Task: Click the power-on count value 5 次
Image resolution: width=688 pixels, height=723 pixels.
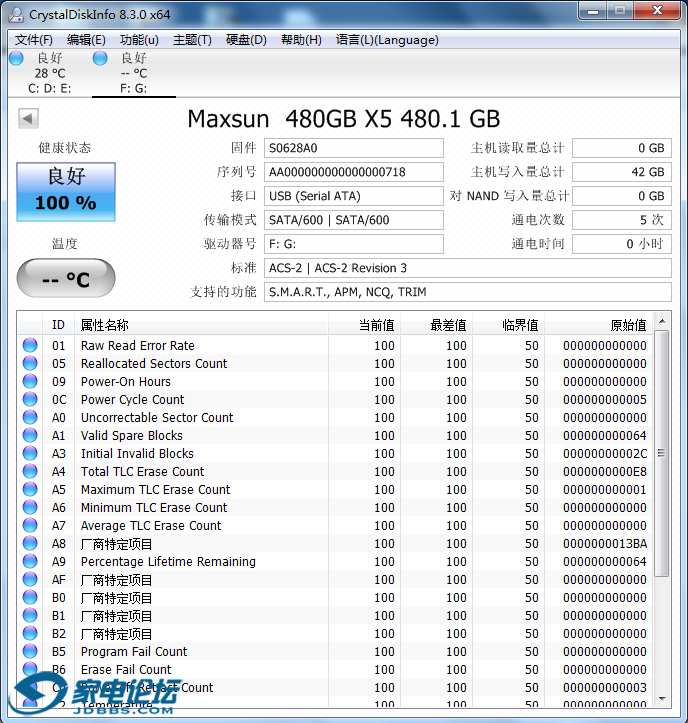Action: click(622, 220)
